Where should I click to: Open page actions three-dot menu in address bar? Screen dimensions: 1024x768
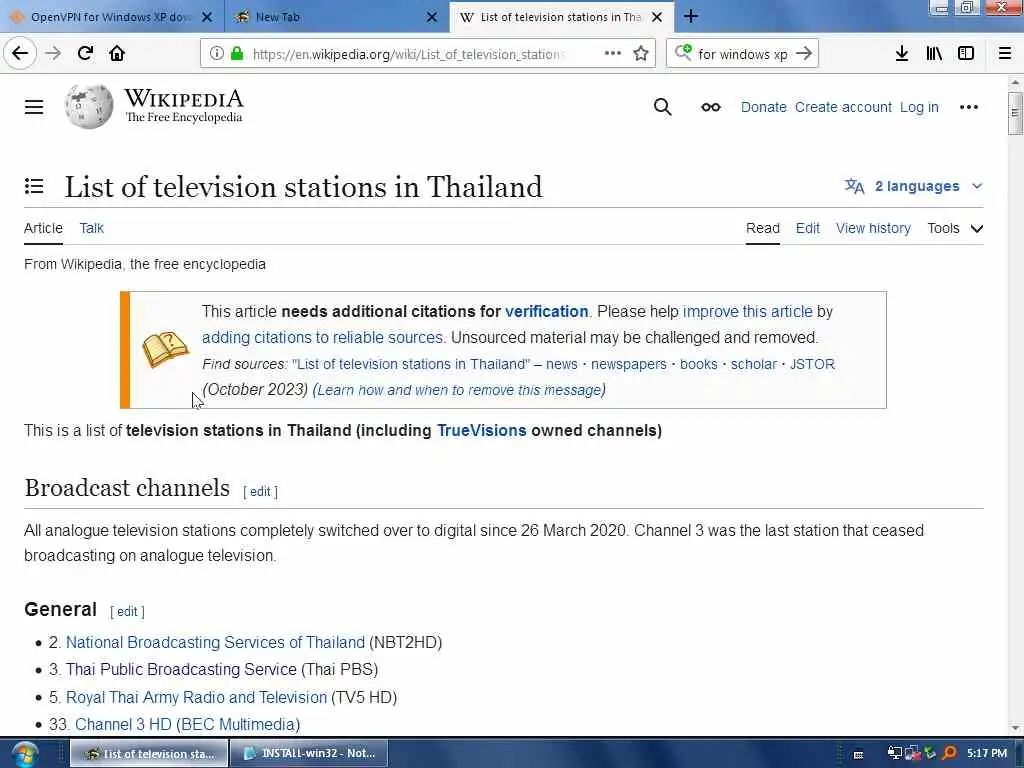coord(613,54)
